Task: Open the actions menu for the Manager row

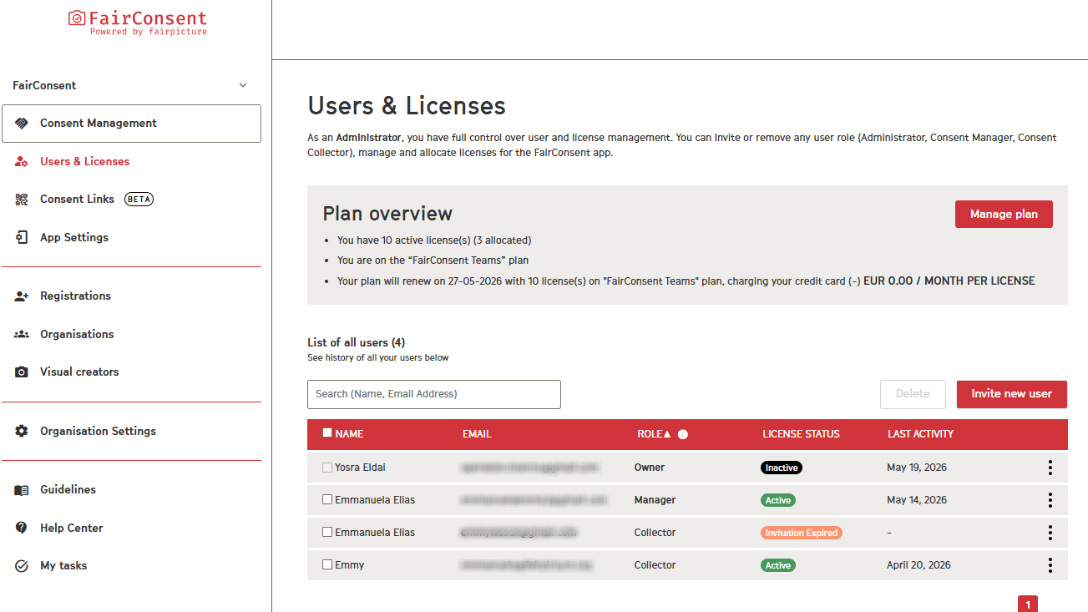Action: tap(1050, 500)
